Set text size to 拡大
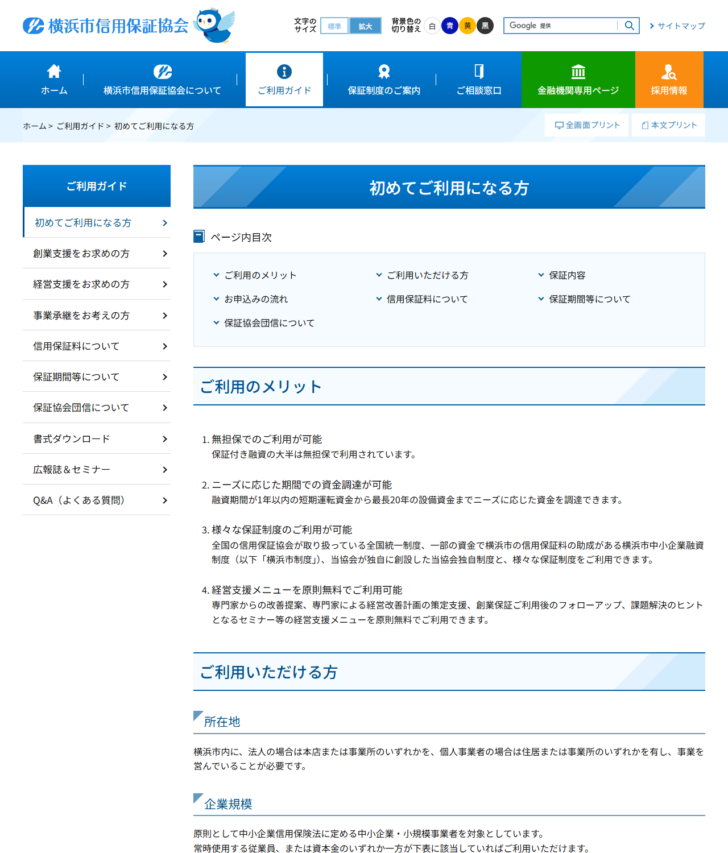 click(365, 26)
